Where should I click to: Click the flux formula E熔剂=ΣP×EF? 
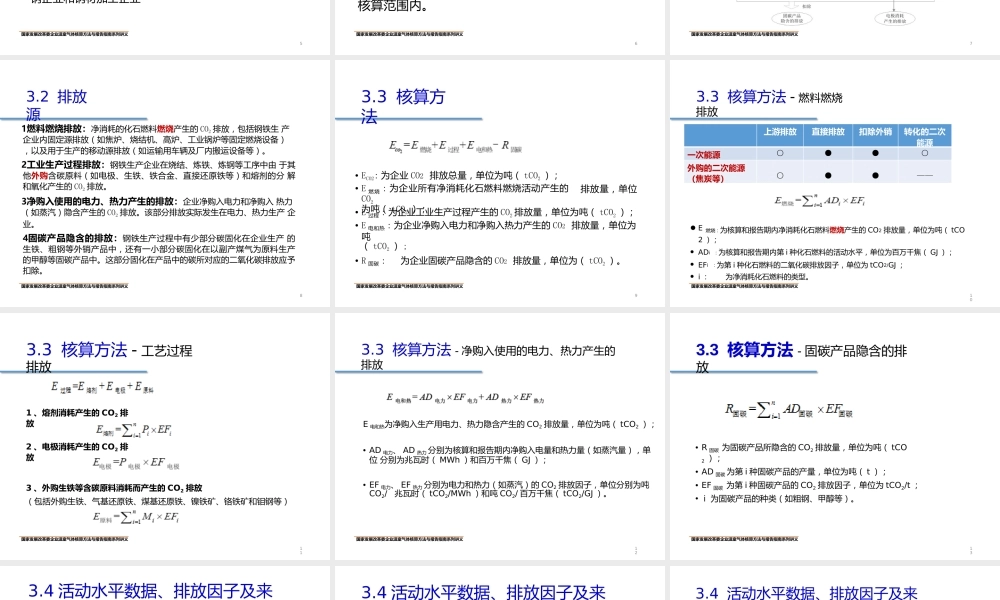click(133, 430)
